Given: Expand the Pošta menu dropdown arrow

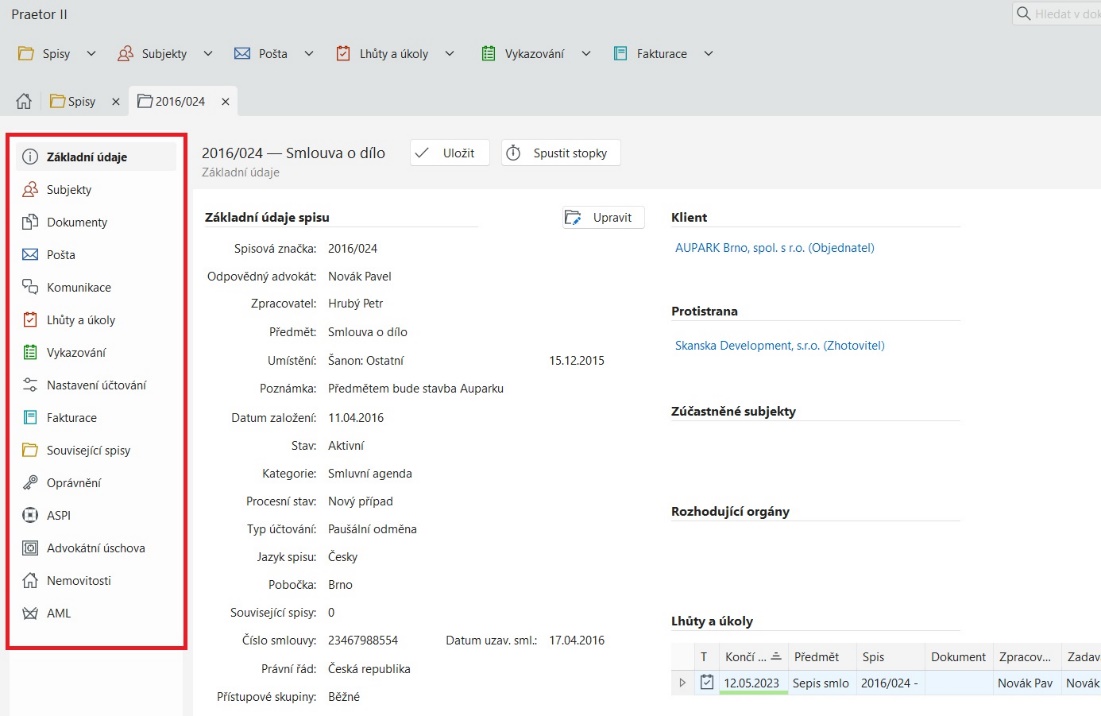Looking at the screenshot, I should pos(309,54).
